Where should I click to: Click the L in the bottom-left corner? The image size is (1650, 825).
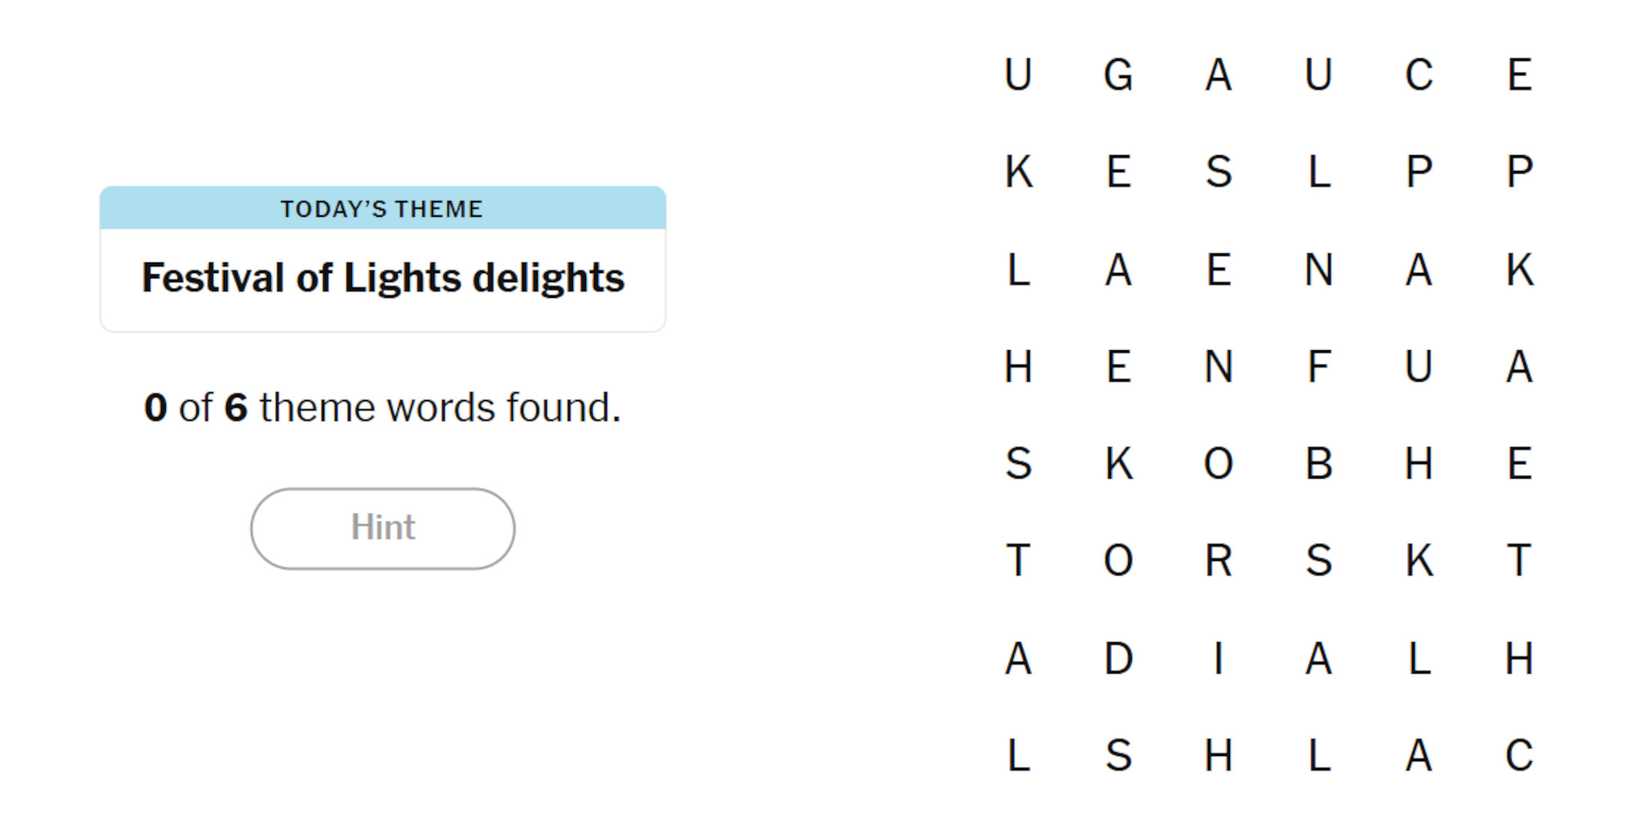(1018, 756)
